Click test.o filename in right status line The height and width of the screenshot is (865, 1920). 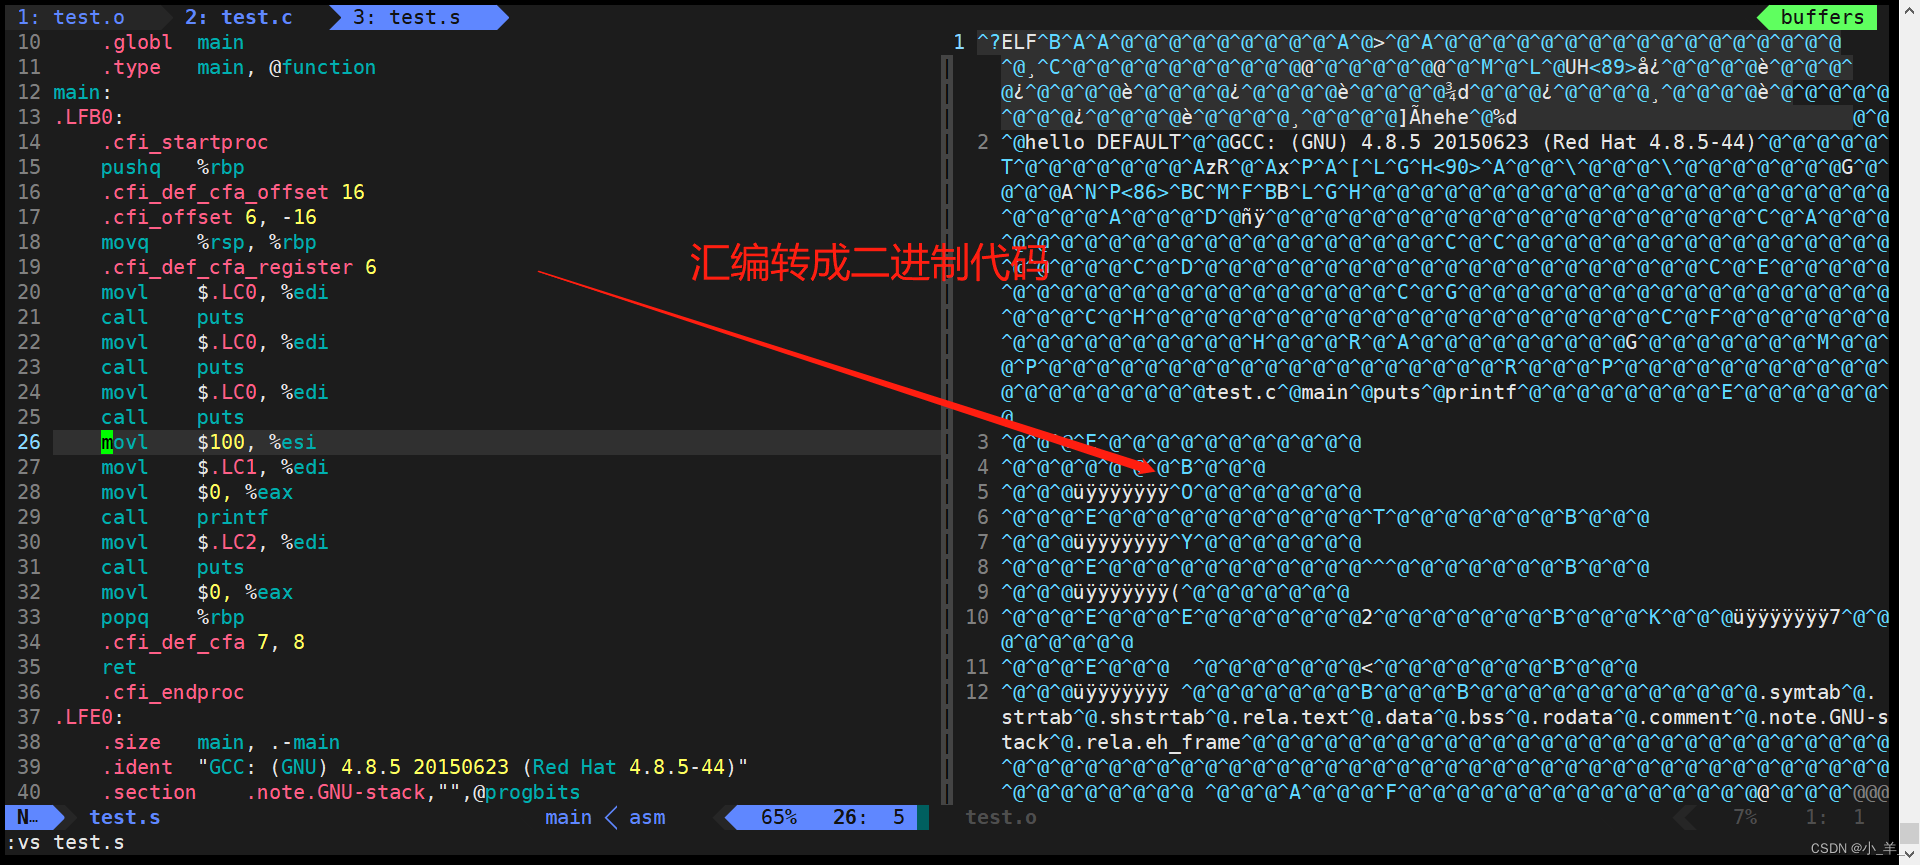point(1001,817)
